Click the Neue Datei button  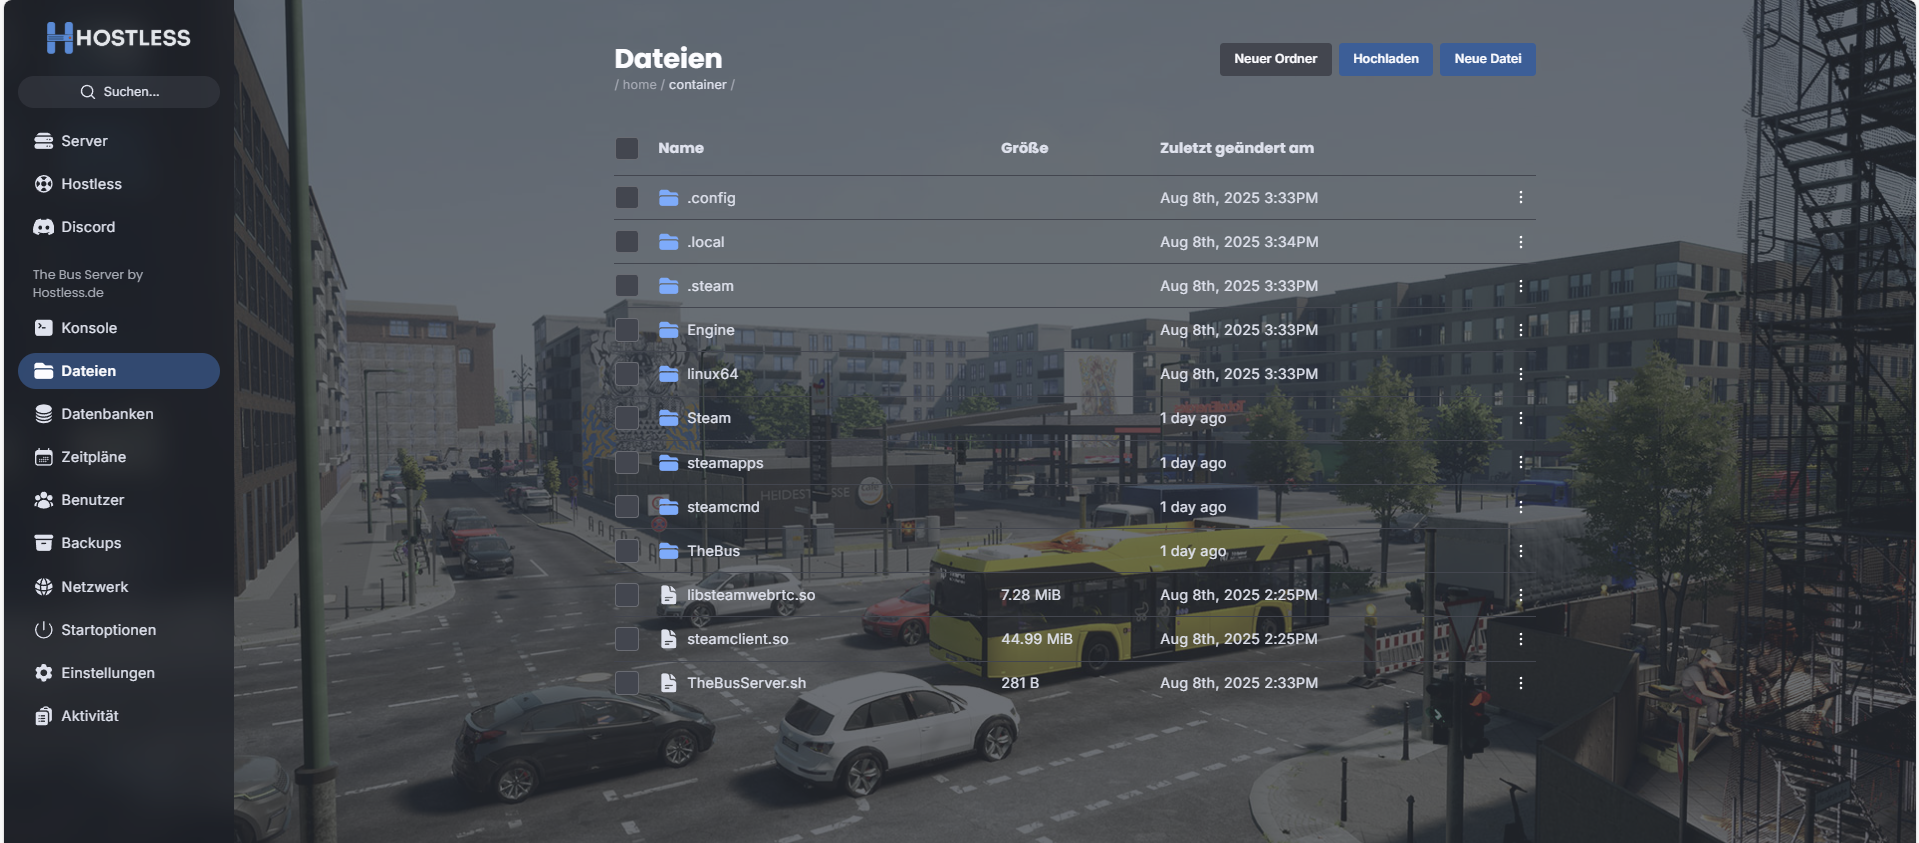pos(1487,59)
